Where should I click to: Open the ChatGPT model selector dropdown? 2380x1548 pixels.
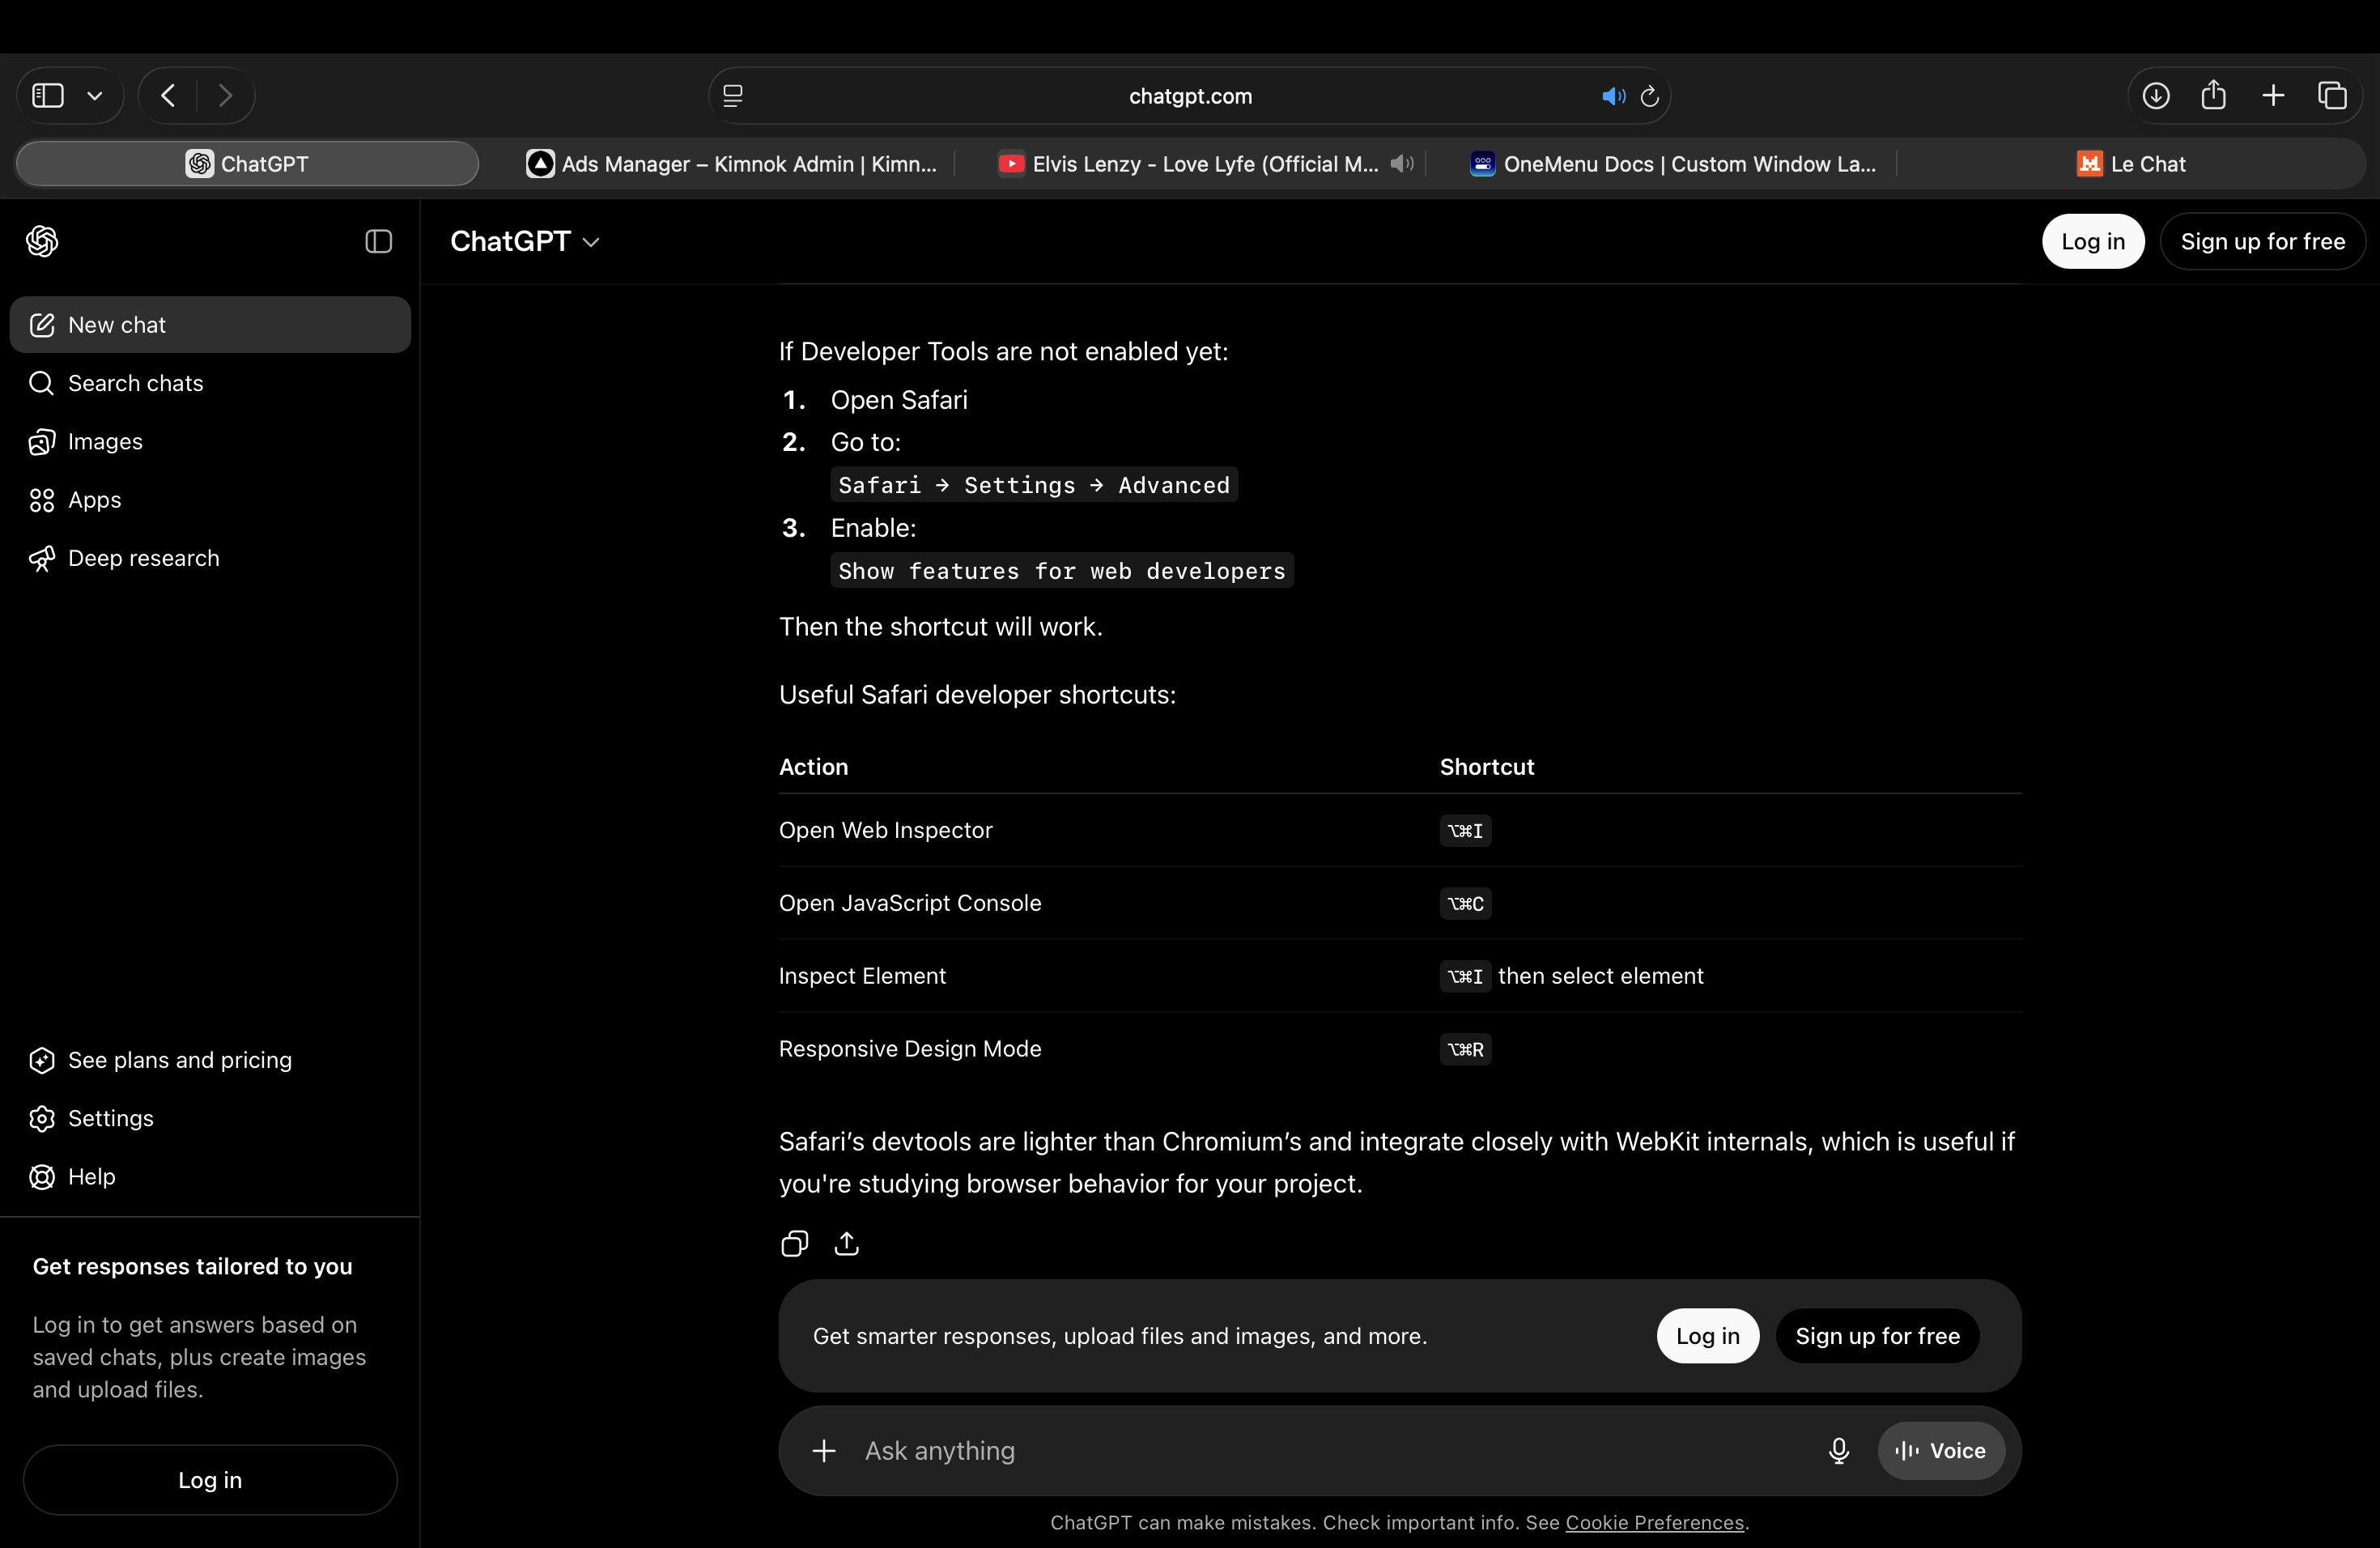525,241
